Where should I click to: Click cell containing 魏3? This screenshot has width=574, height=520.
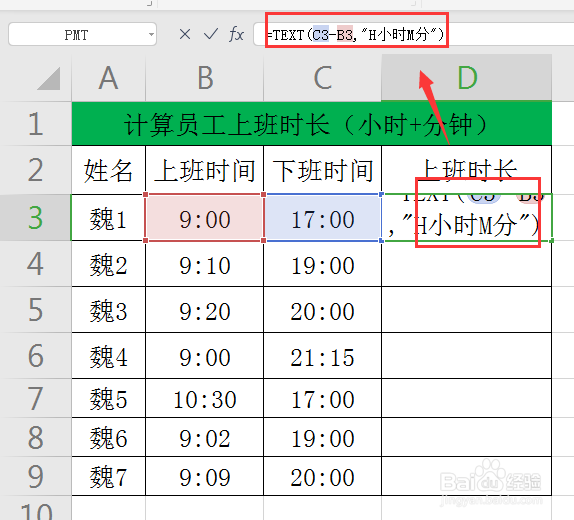pos(108,310)
